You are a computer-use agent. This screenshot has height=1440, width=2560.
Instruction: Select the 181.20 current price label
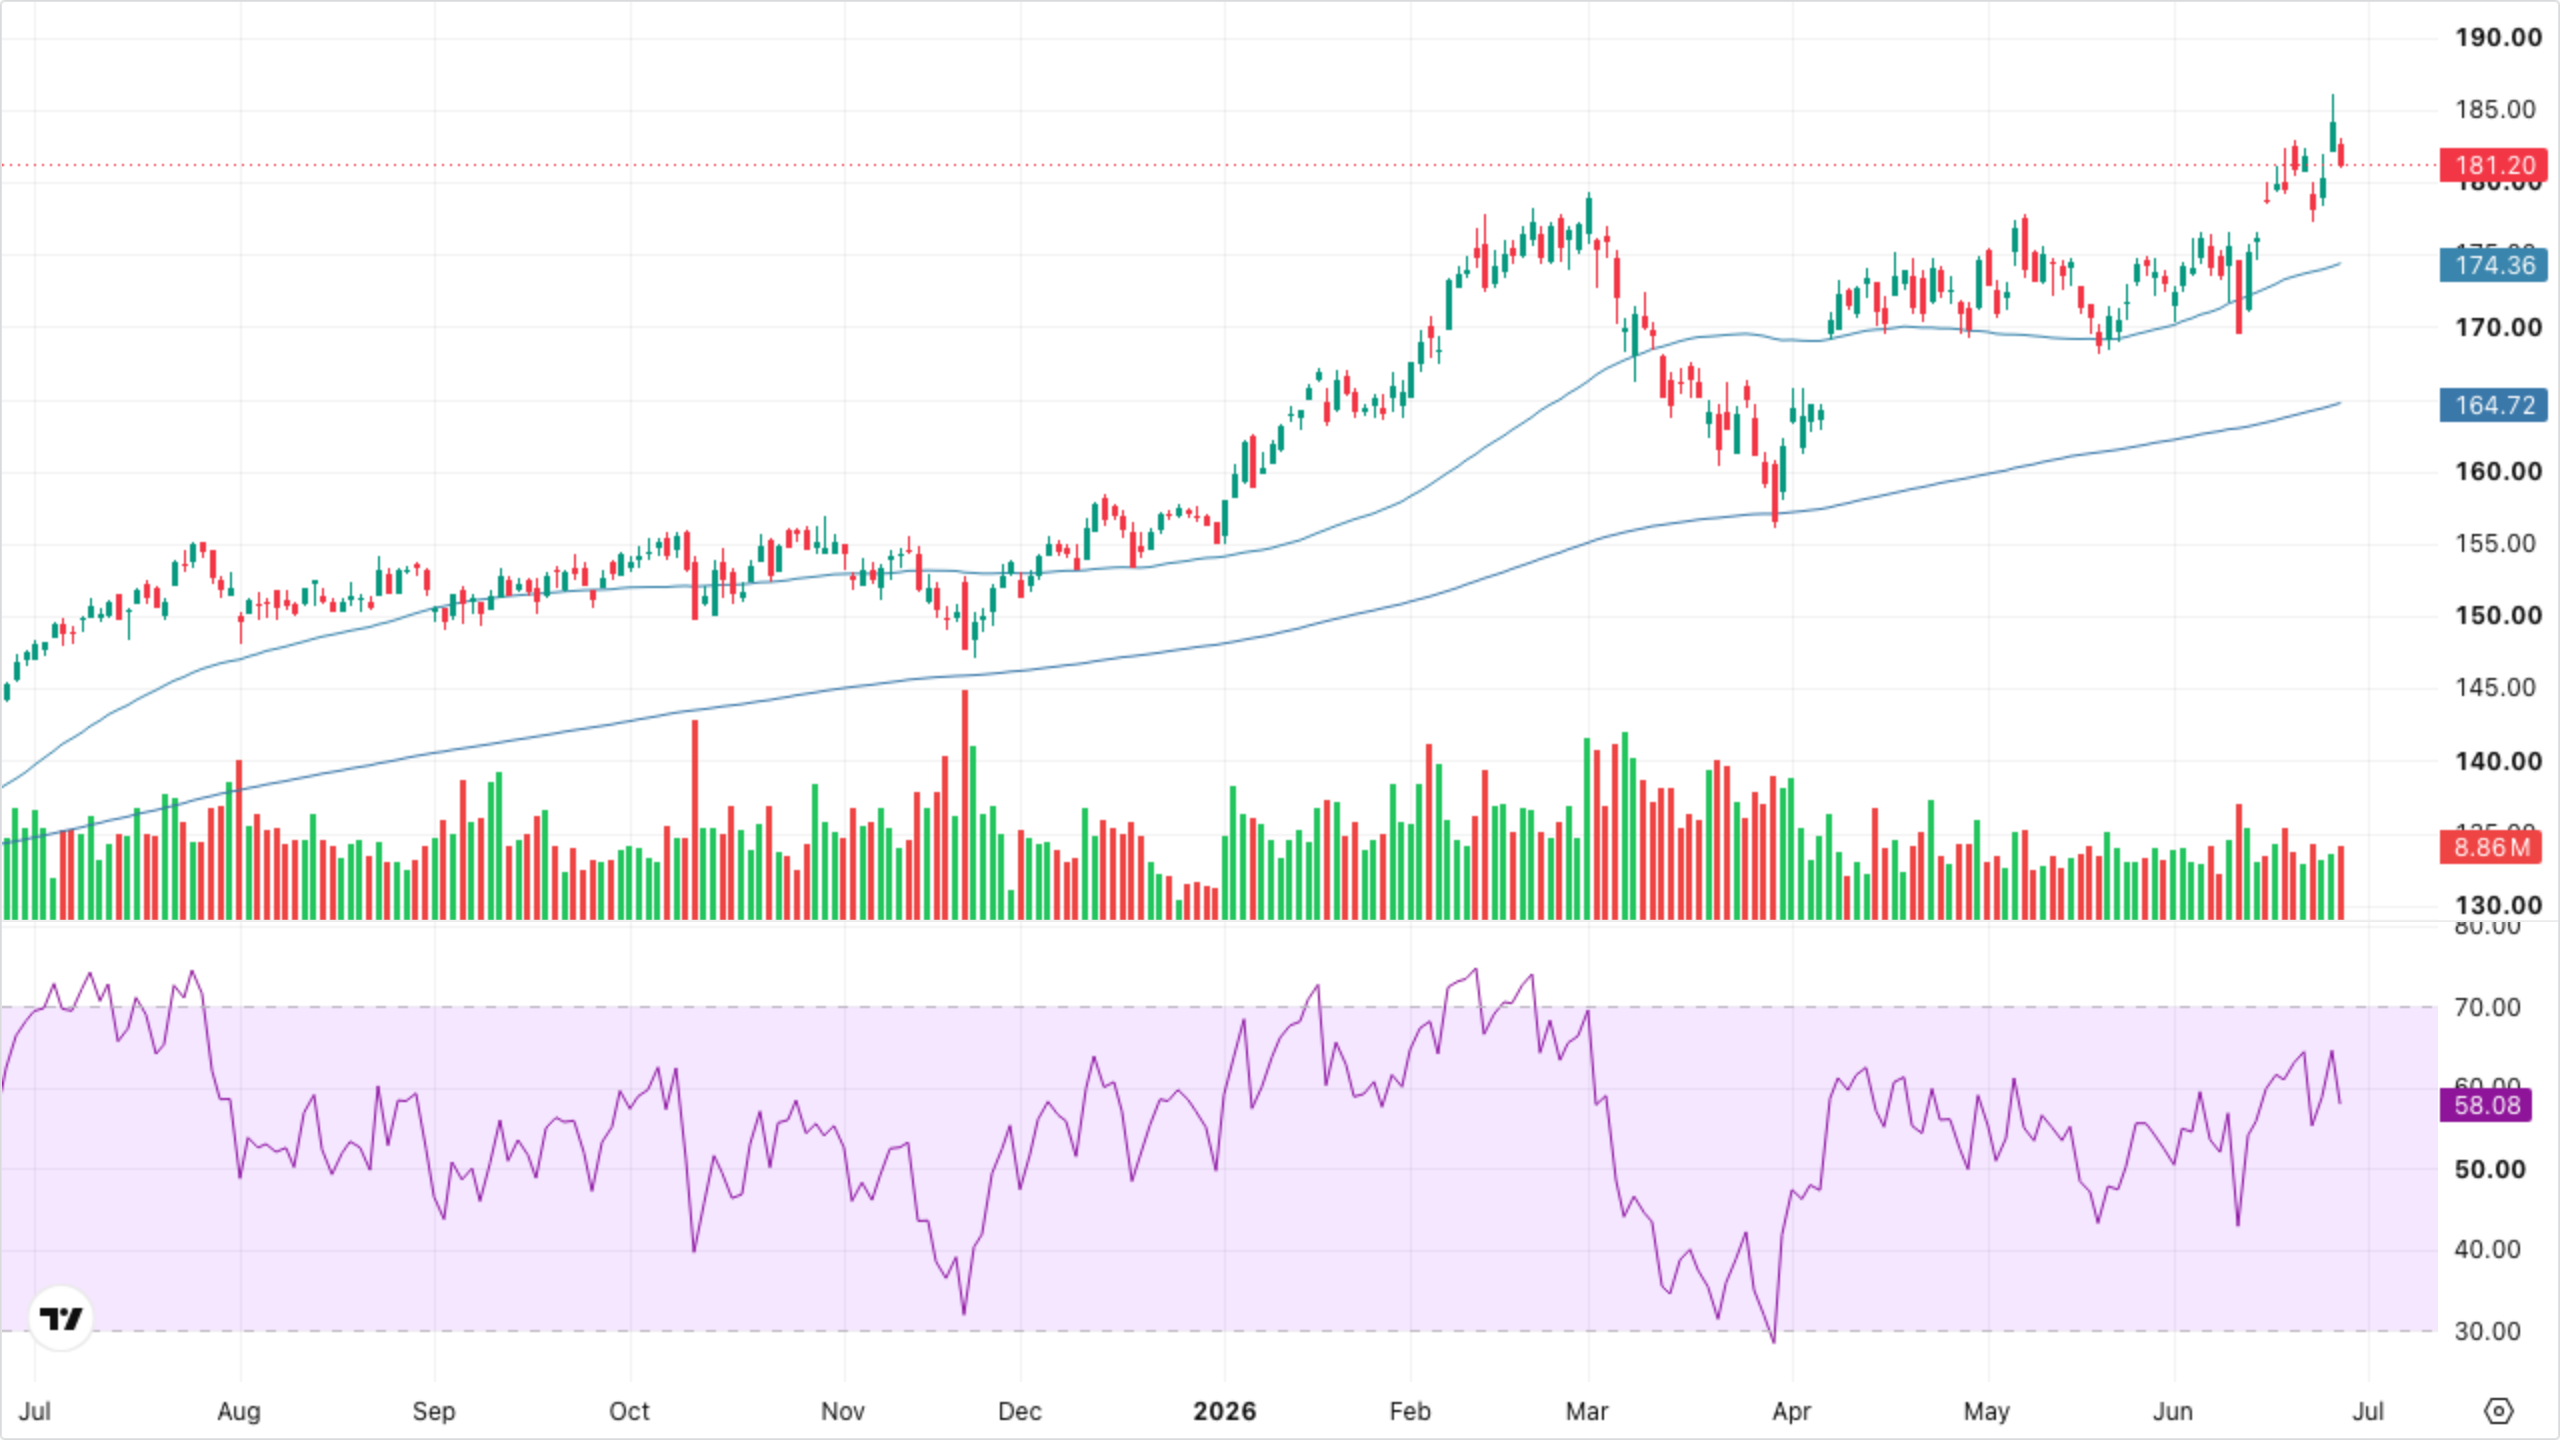pyautogui.click(x=2494, y=165)
